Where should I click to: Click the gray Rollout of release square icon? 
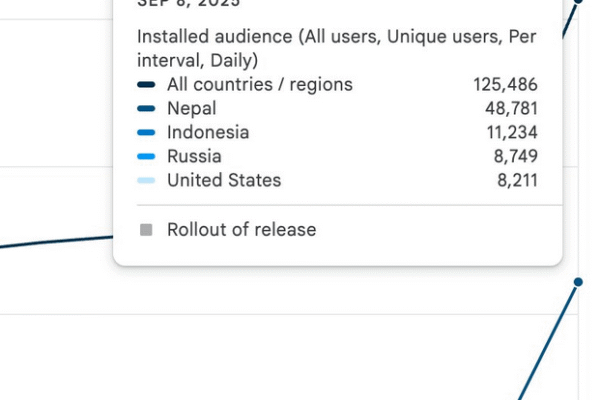(x=146, y=230)
